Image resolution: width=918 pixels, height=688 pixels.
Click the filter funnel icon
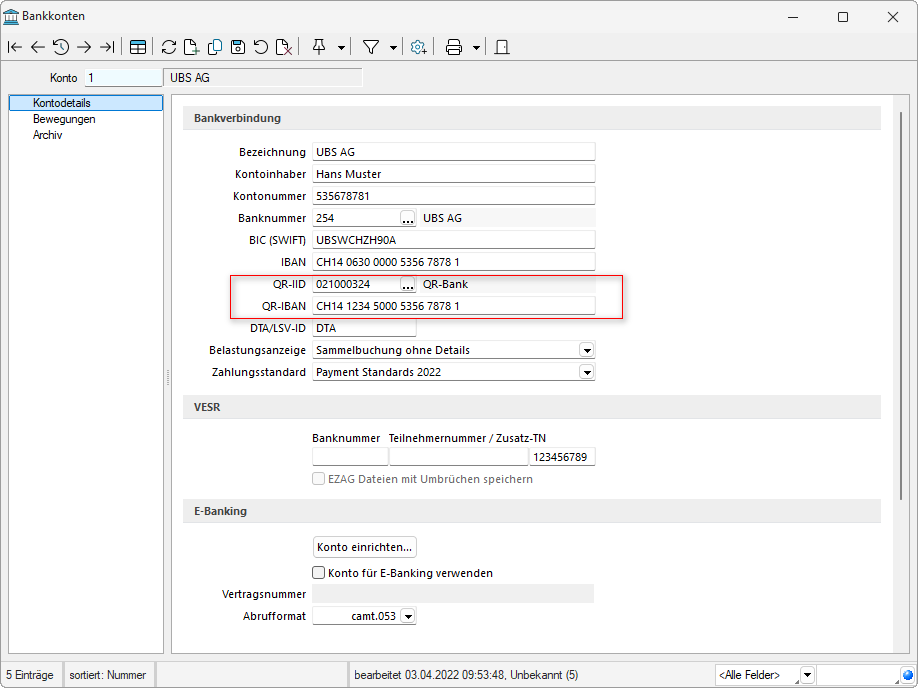pos(371,47)
